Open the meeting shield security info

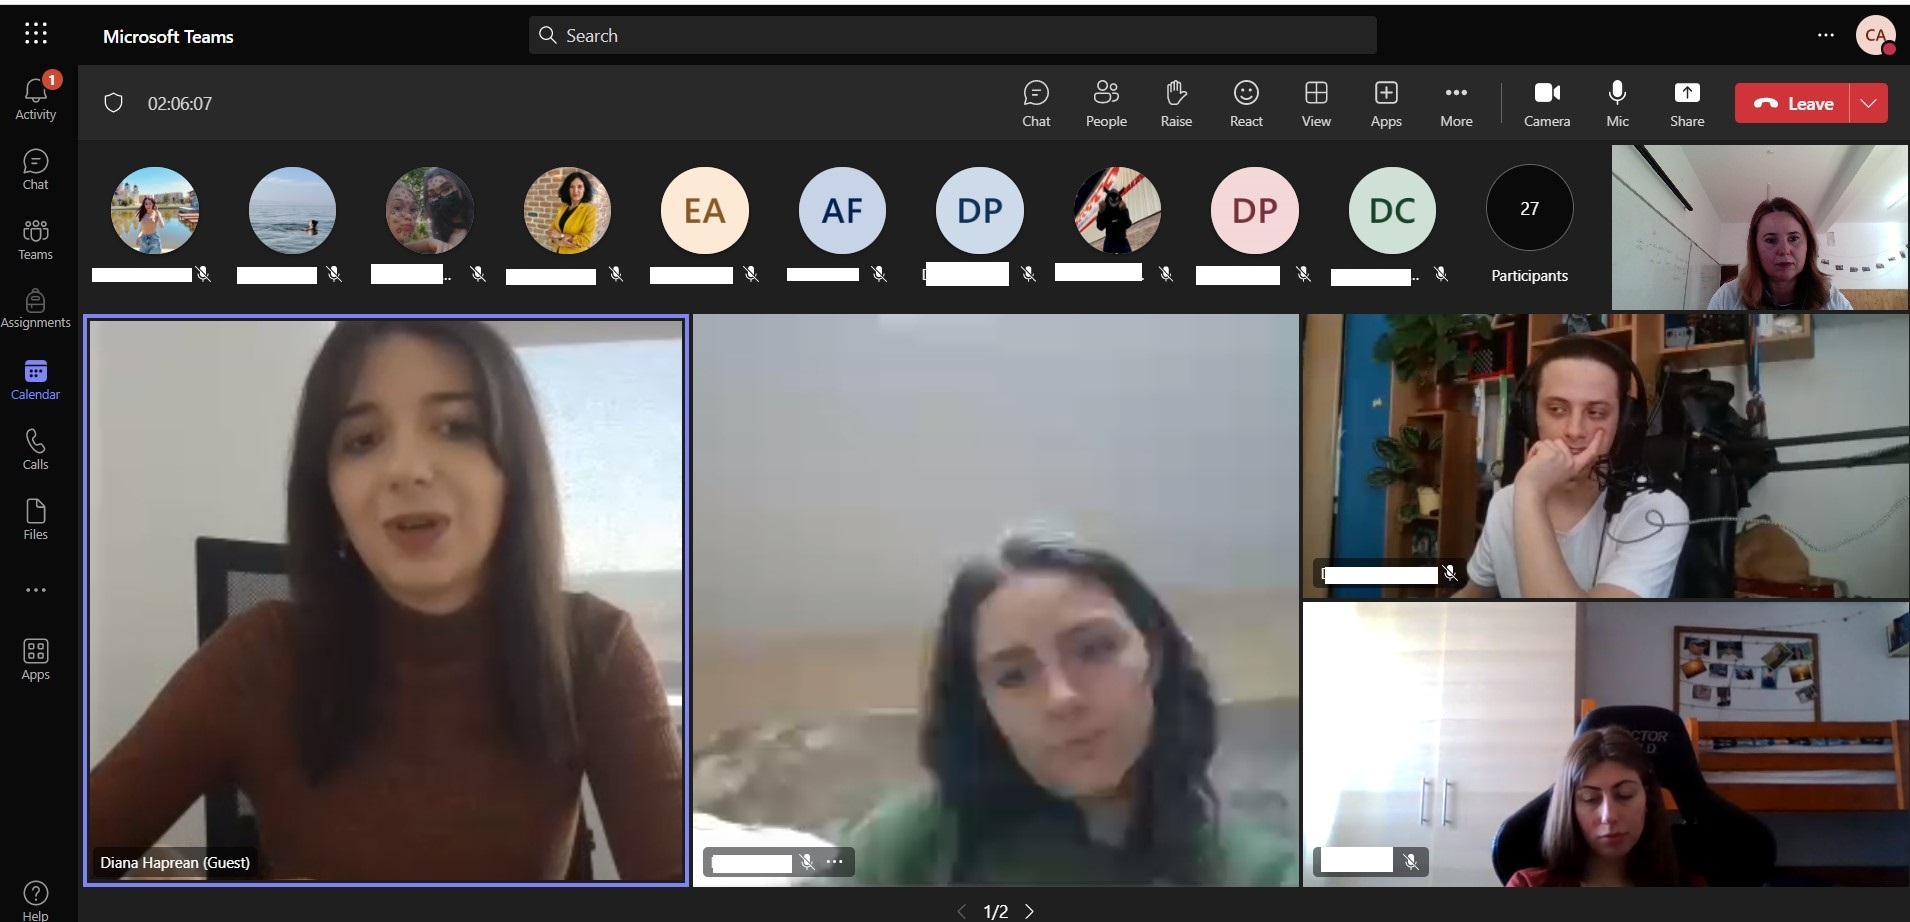[114, 103]
